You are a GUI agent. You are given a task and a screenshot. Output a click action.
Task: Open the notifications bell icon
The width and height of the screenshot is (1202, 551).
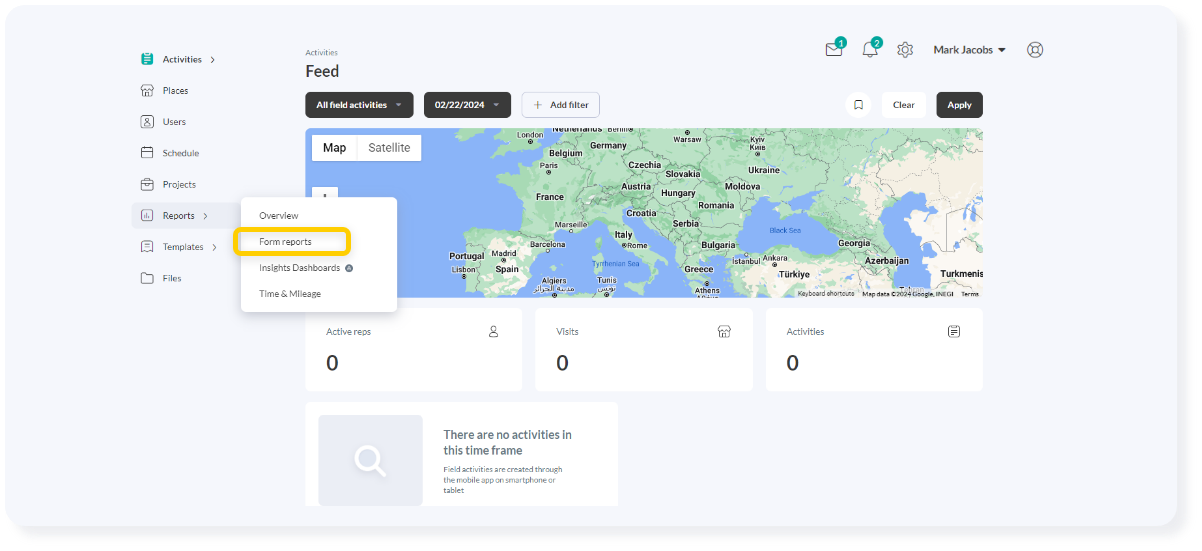(870, 50)
